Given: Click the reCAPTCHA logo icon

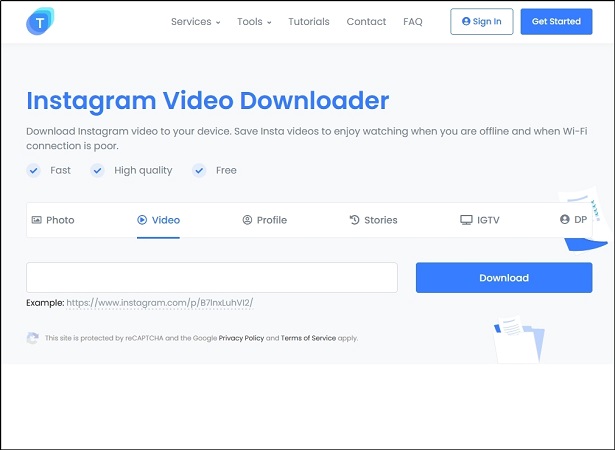Looking at the screenshot, I should coord(33,338).
